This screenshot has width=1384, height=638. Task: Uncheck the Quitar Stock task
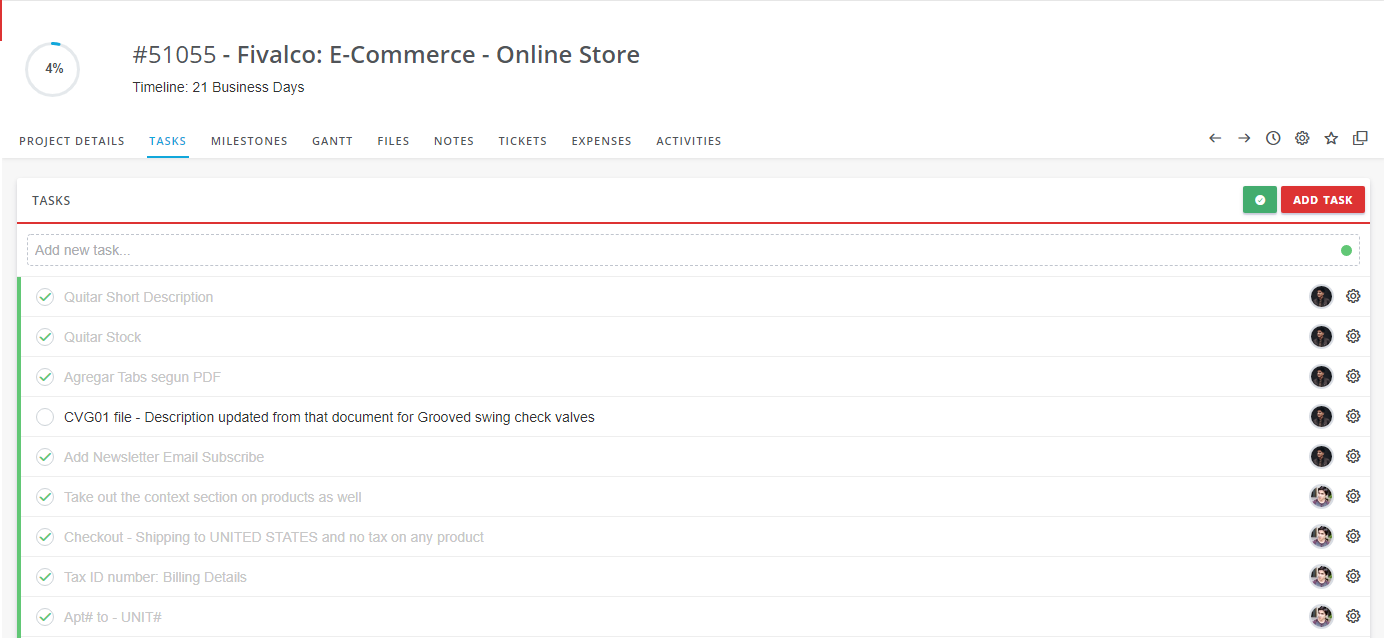tap(45, 337)
